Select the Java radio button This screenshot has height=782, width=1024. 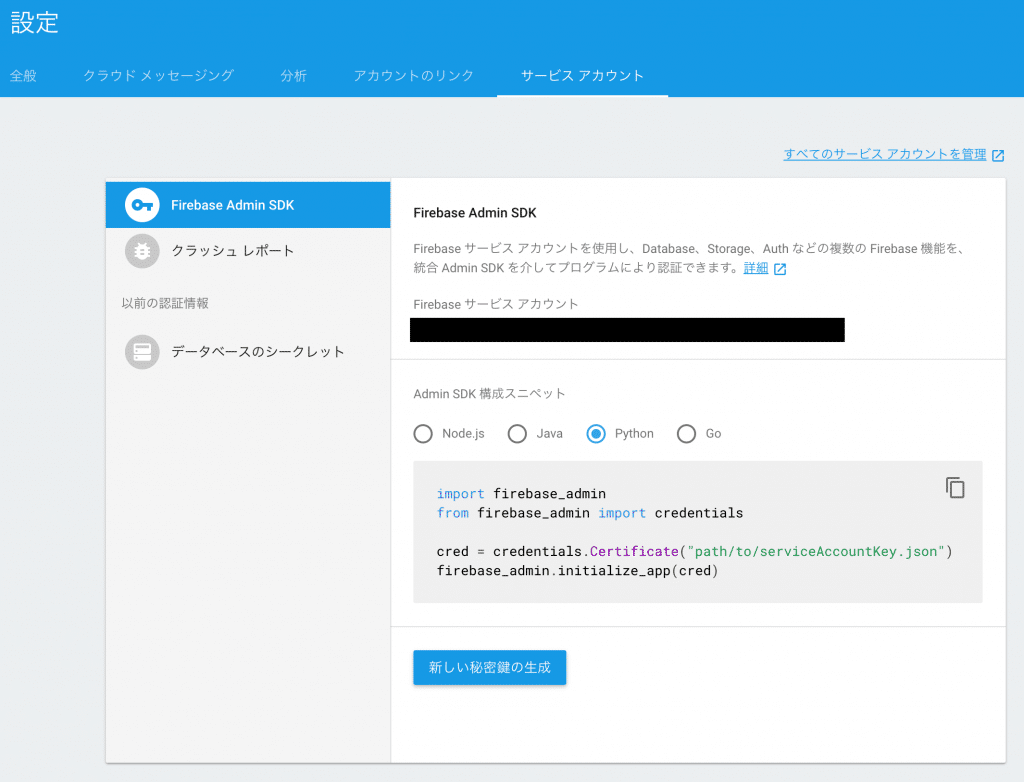(517, 434)
